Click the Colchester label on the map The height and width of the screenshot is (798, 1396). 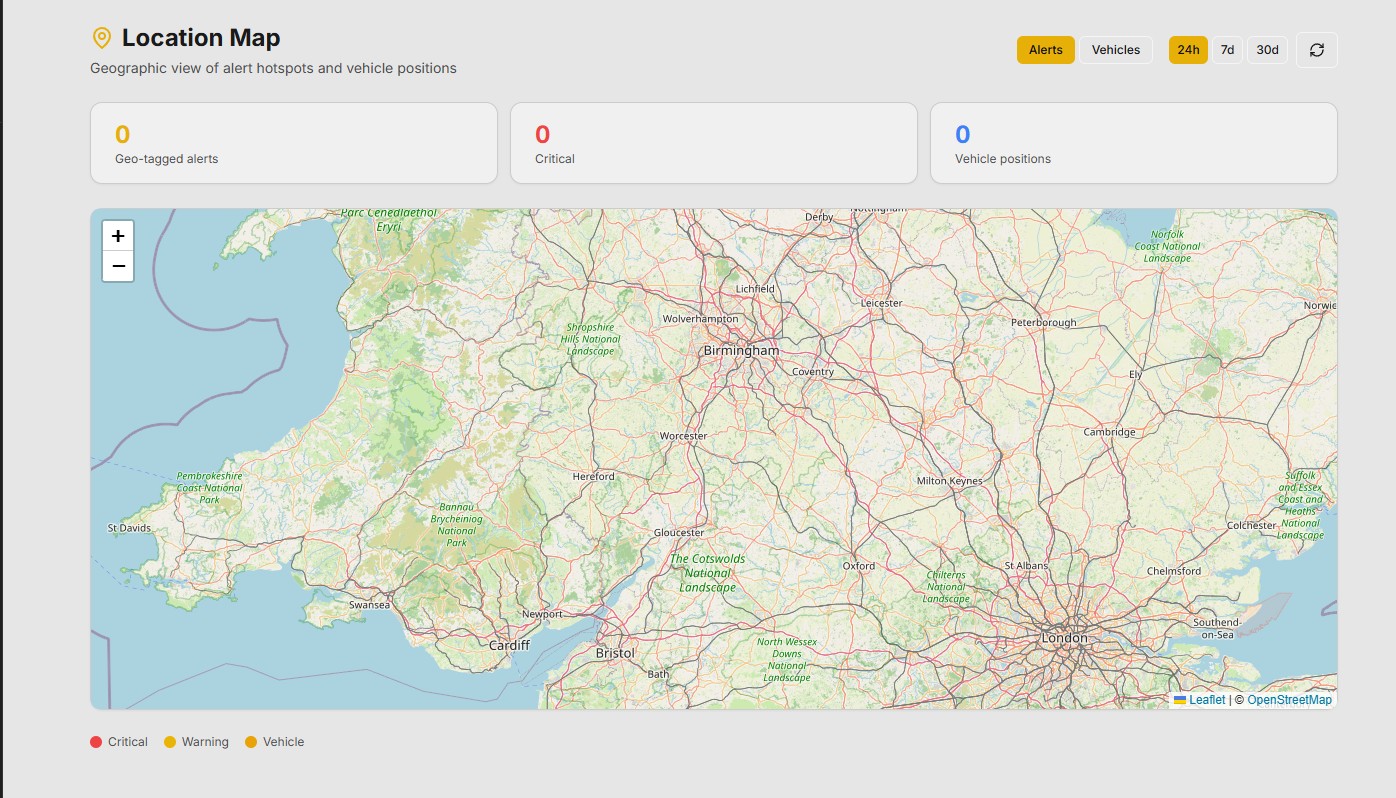pos(1252,525)
